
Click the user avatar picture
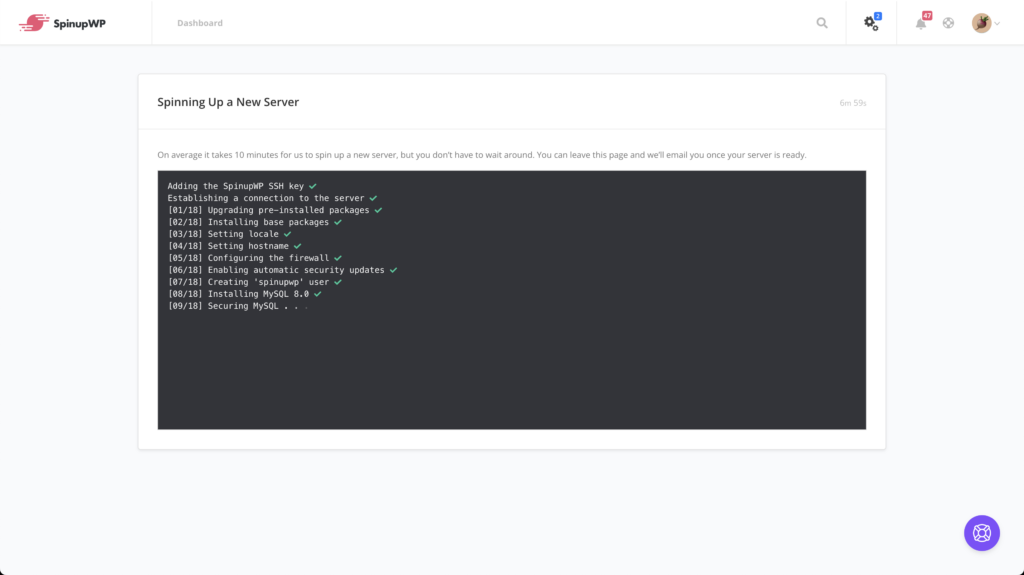coord(981,23)
